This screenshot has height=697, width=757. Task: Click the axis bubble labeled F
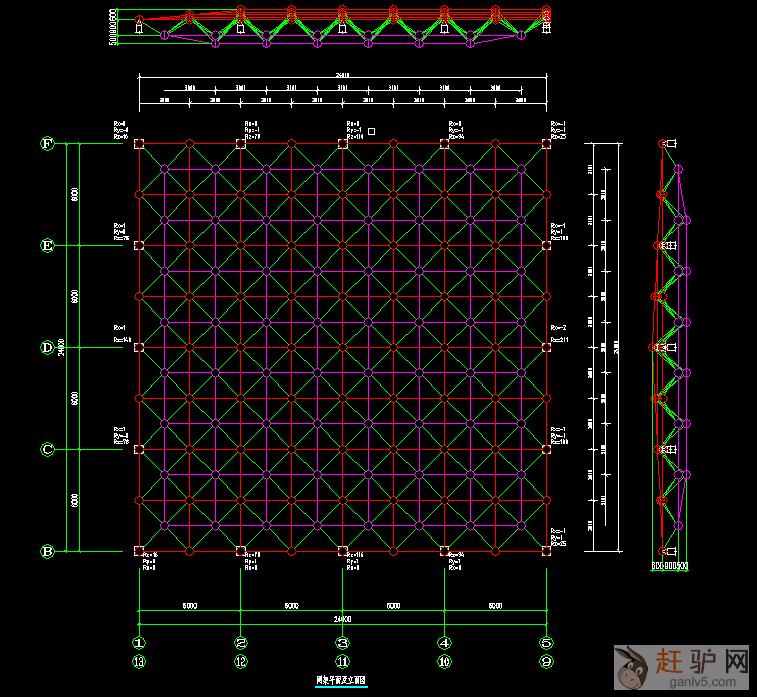click(46, 143)
